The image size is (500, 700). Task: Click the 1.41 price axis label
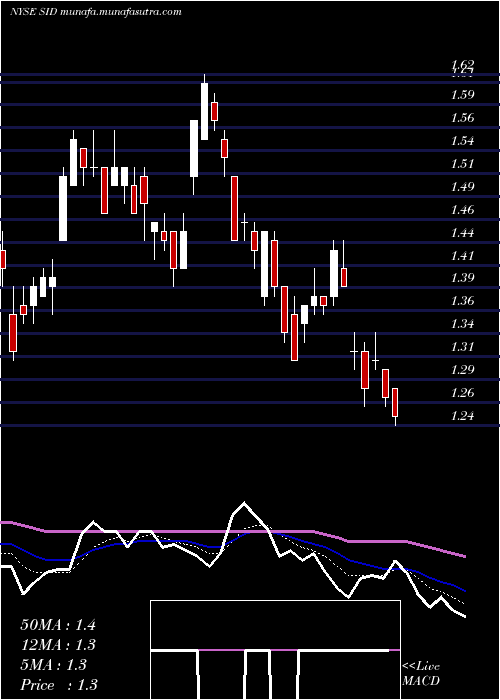tap(462, 255)
